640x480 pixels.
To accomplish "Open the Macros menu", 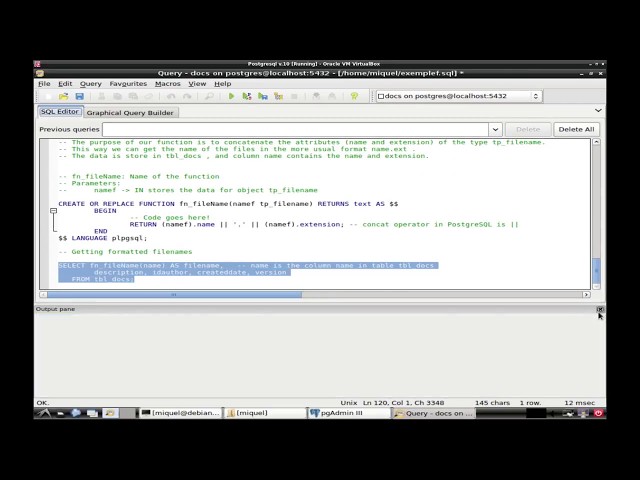I will 167,84.
